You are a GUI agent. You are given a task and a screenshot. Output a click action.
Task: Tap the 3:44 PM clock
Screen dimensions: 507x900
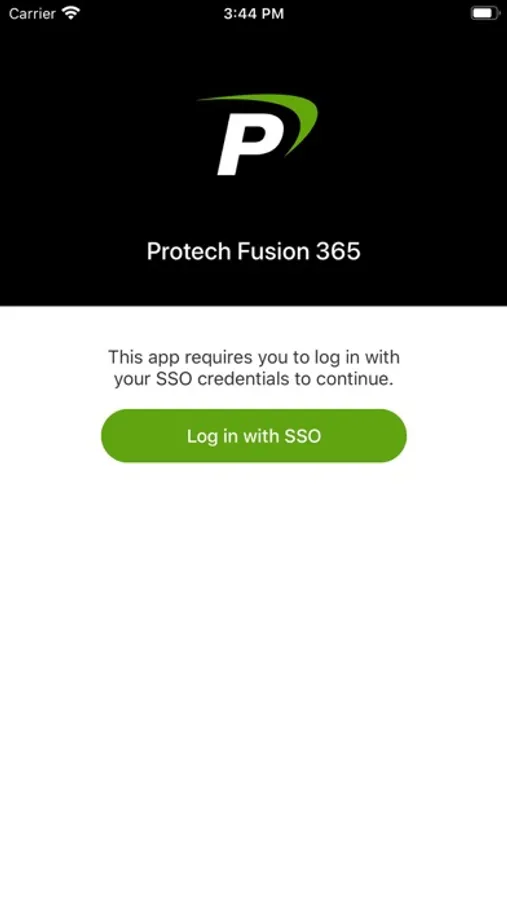point(253,14)
